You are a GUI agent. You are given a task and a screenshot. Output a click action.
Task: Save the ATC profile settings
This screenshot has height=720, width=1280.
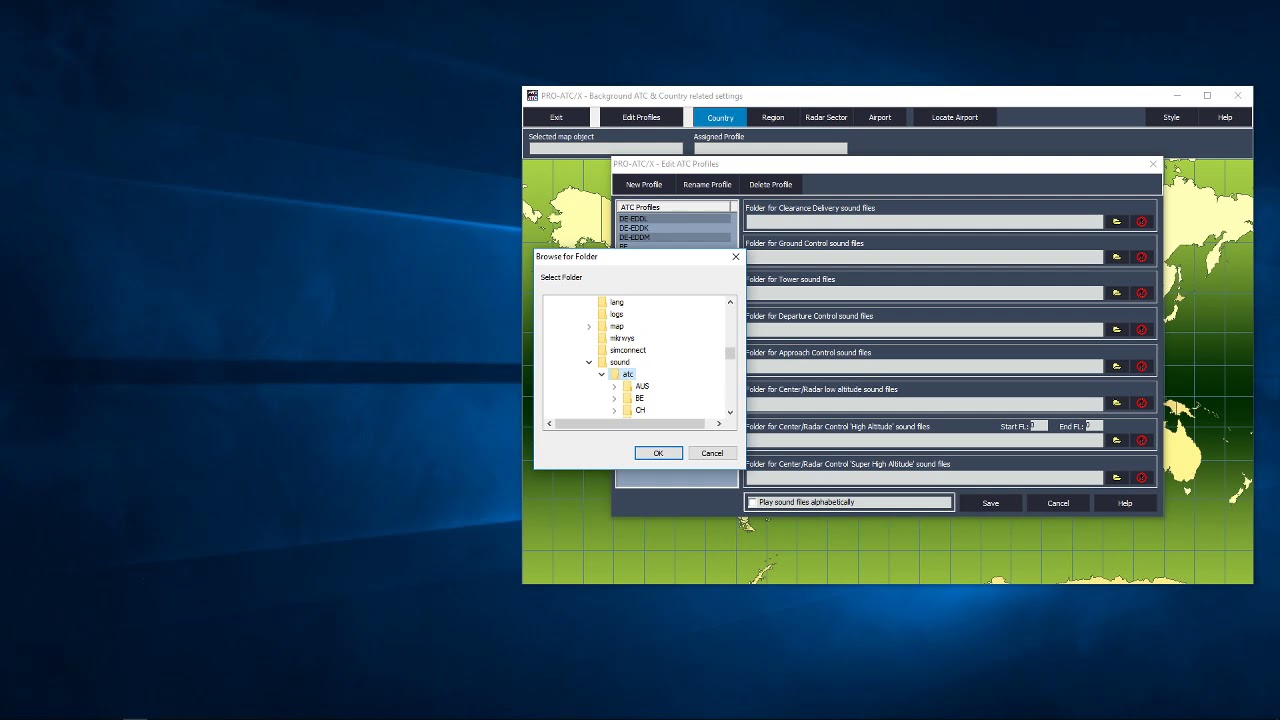[x=990, y=503]
